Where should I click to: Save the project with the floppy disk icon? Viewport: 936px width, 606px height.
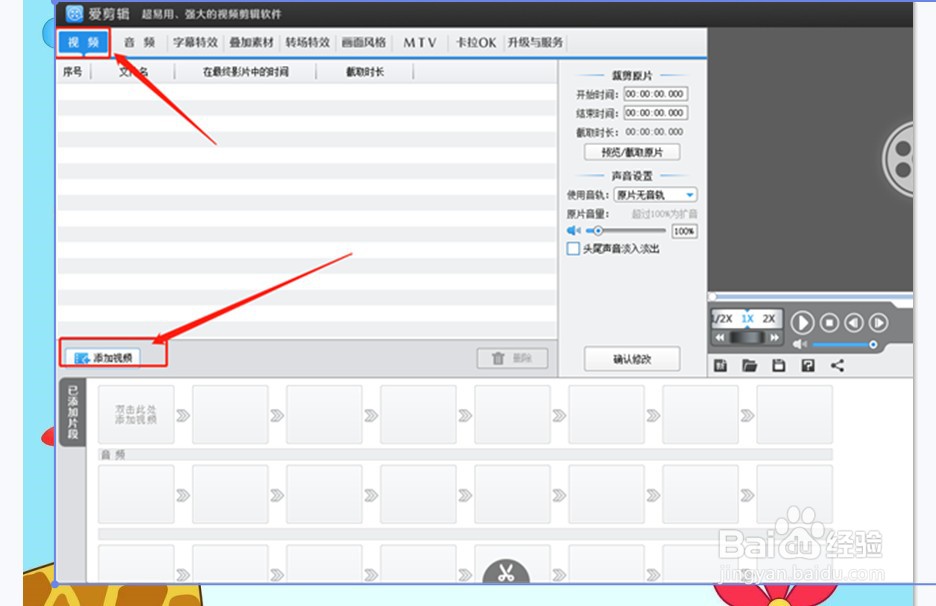pos(778,365)
